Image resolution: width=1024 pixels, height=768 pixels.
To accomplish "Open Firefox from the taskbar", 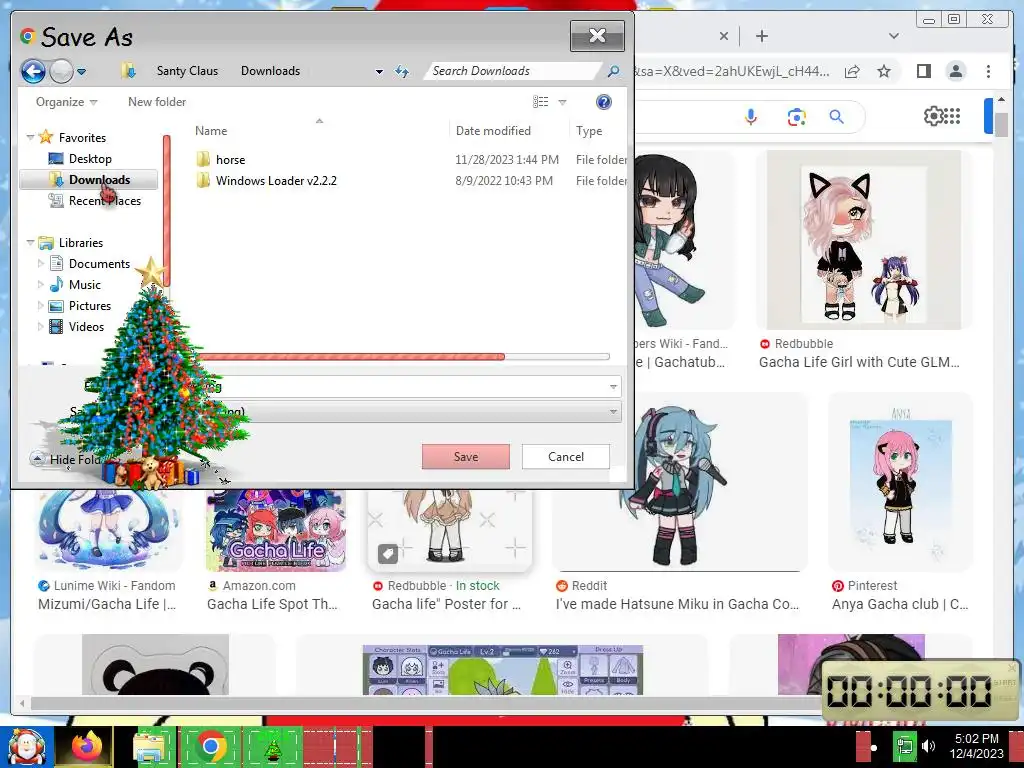I will [87, 747].
